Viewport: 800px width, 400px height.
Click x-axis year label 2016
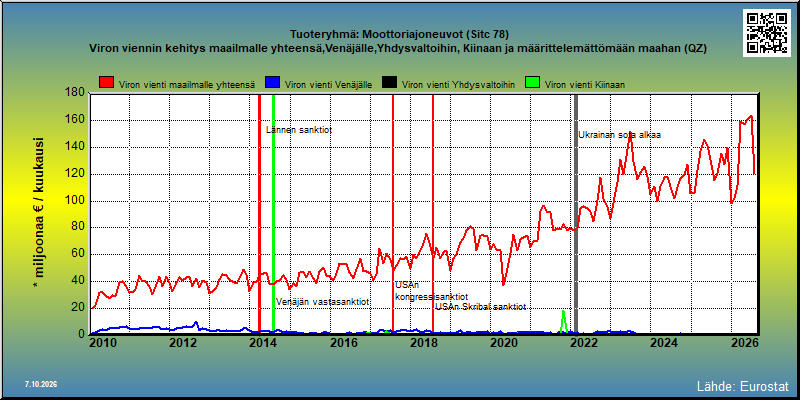click(x=342, y=343)
